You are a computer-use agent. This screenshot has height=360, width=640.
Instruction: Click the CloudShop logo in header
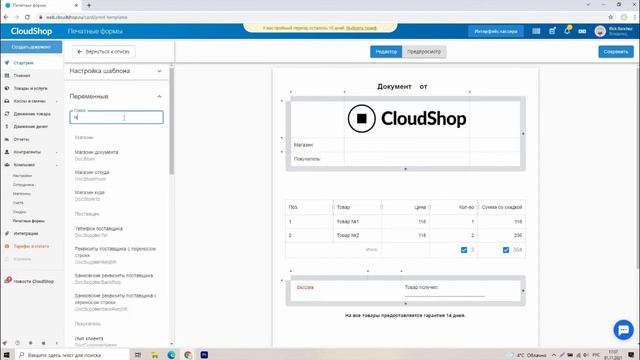(31, 31)
